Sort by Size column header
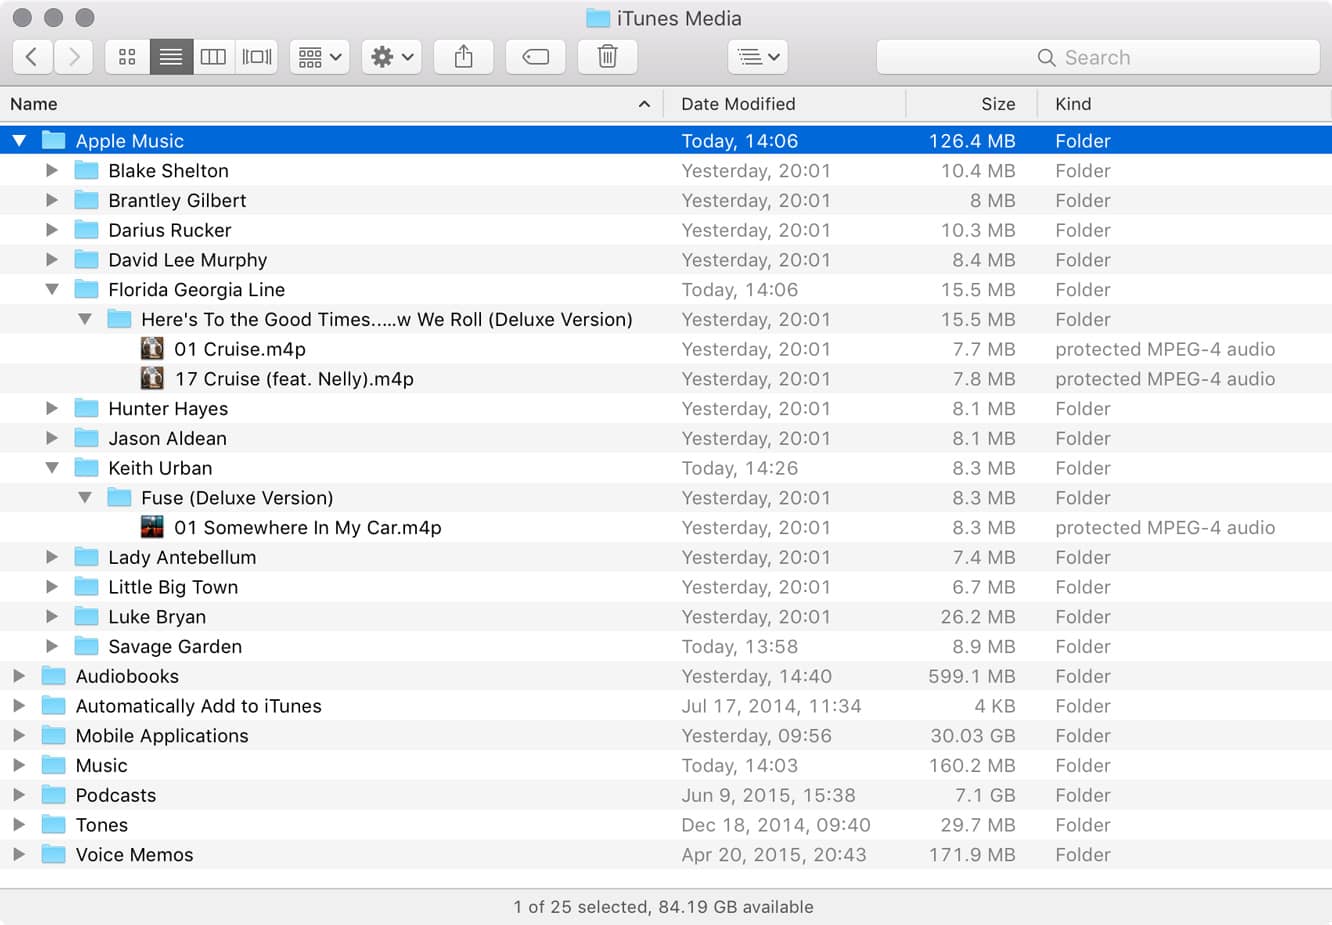Image resolution: width=1332 pixels, height=925 pixels. coord(972,104)
